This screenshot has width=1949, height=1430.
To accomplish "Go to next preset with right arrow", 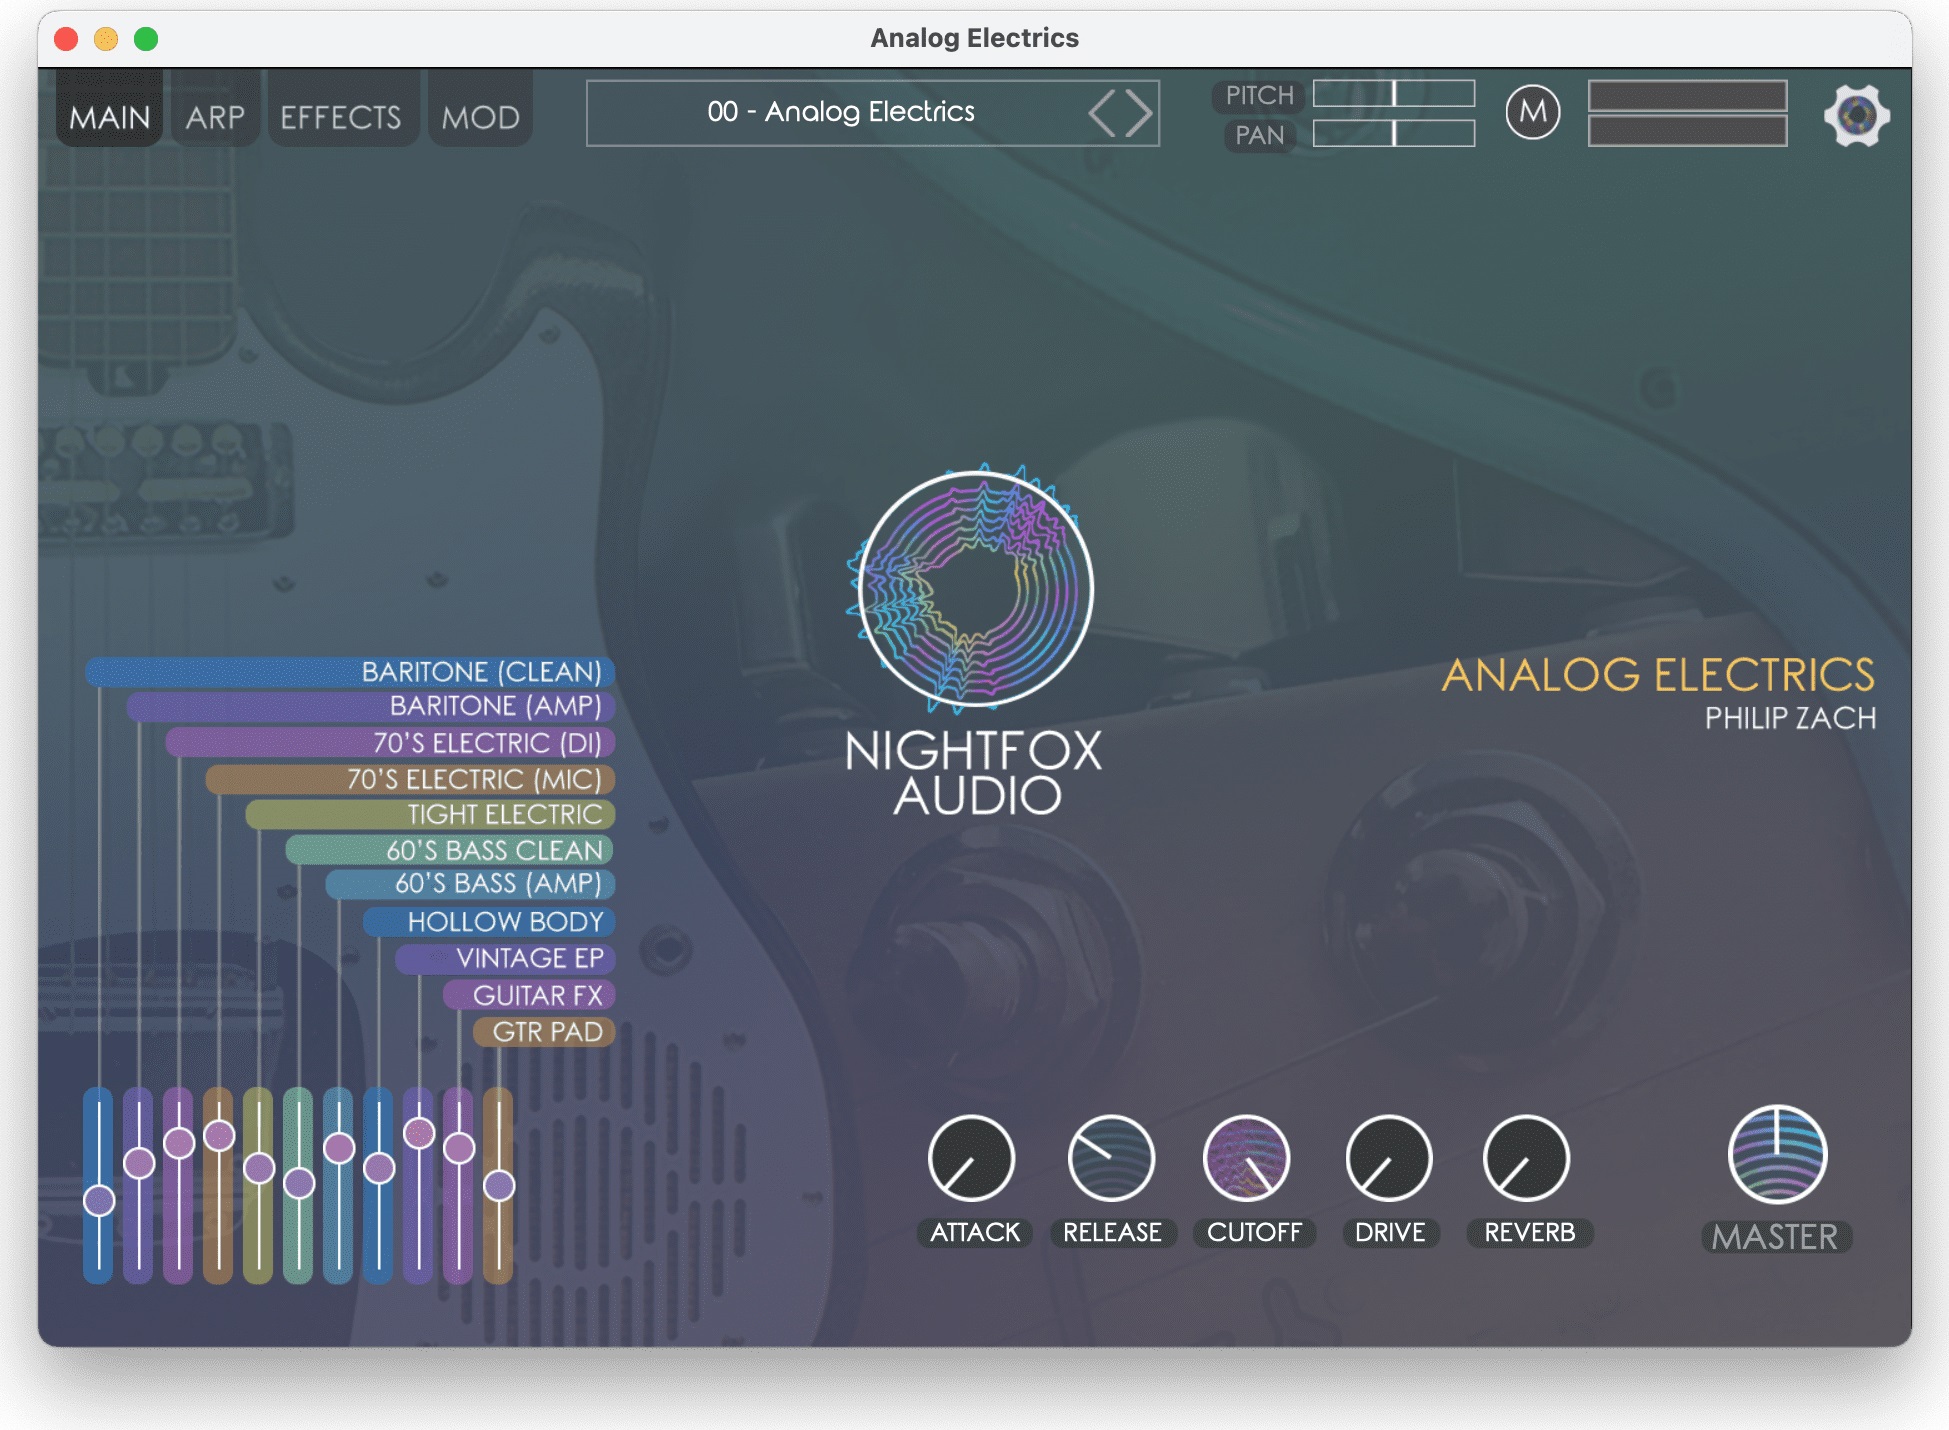I will click(x=1138, y=113).
